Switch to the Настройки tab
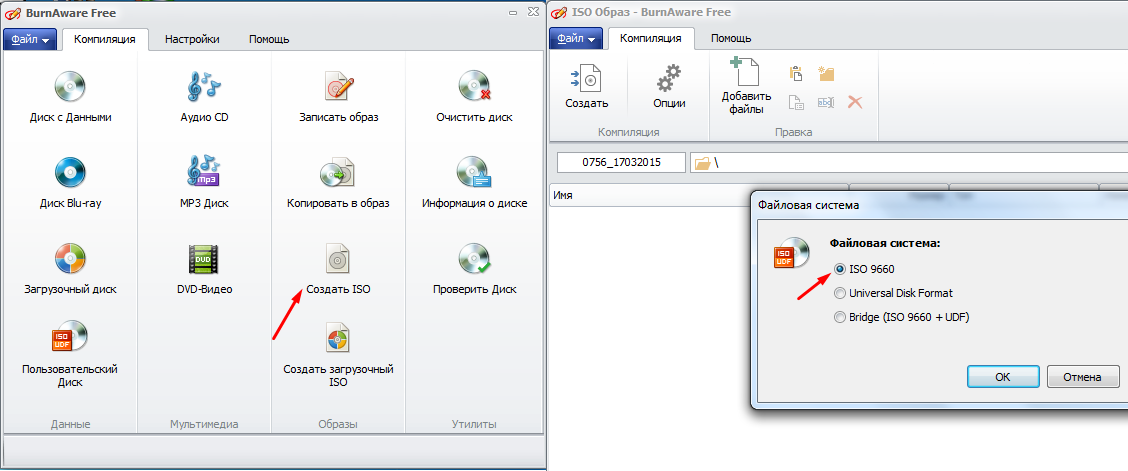1128x471 pixels. pyautogui.click(x=191, y=39)
